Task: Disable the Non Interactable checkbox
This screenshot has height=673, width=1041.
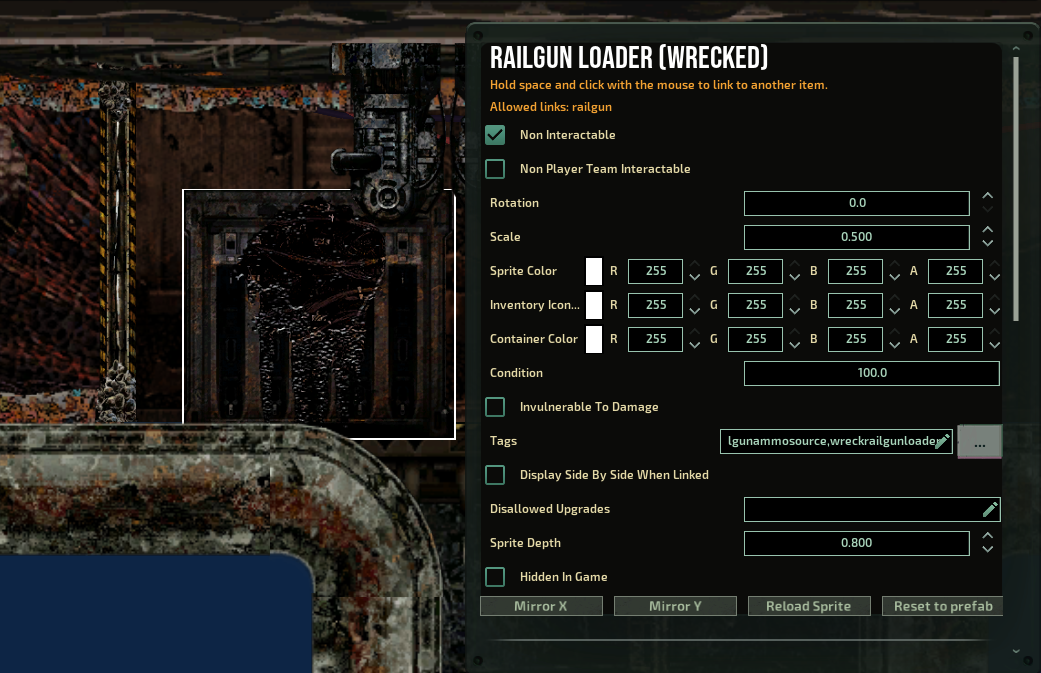Action: coord(495,134)
